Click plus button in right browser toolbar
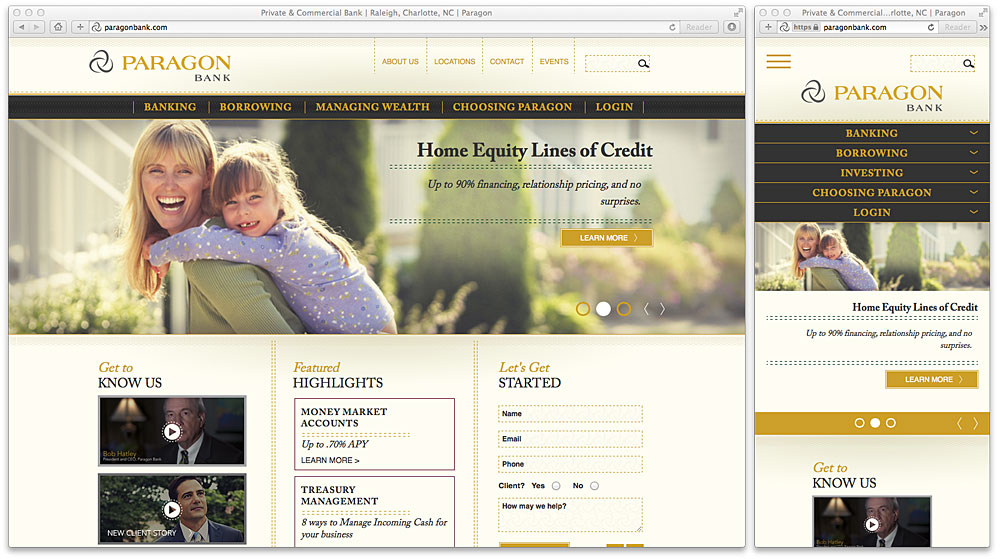 click(x=768, y=27)
